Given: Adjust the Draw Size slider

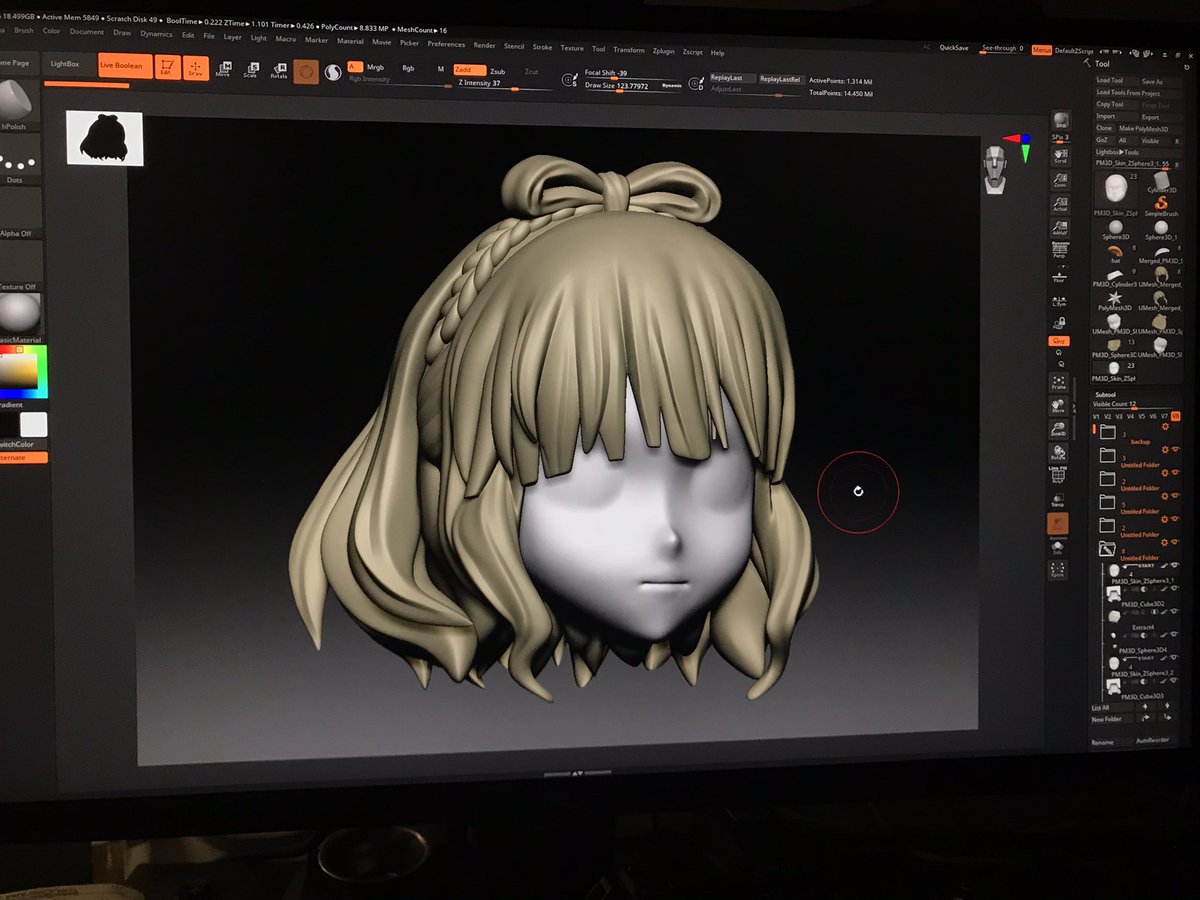Looking at the screenshot, I should 632,87.
